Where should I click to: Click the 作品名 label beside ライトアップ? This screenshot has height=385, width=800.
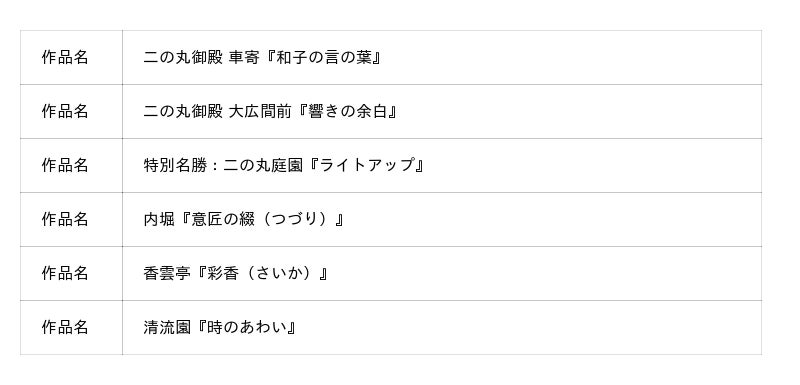(65, 165)
